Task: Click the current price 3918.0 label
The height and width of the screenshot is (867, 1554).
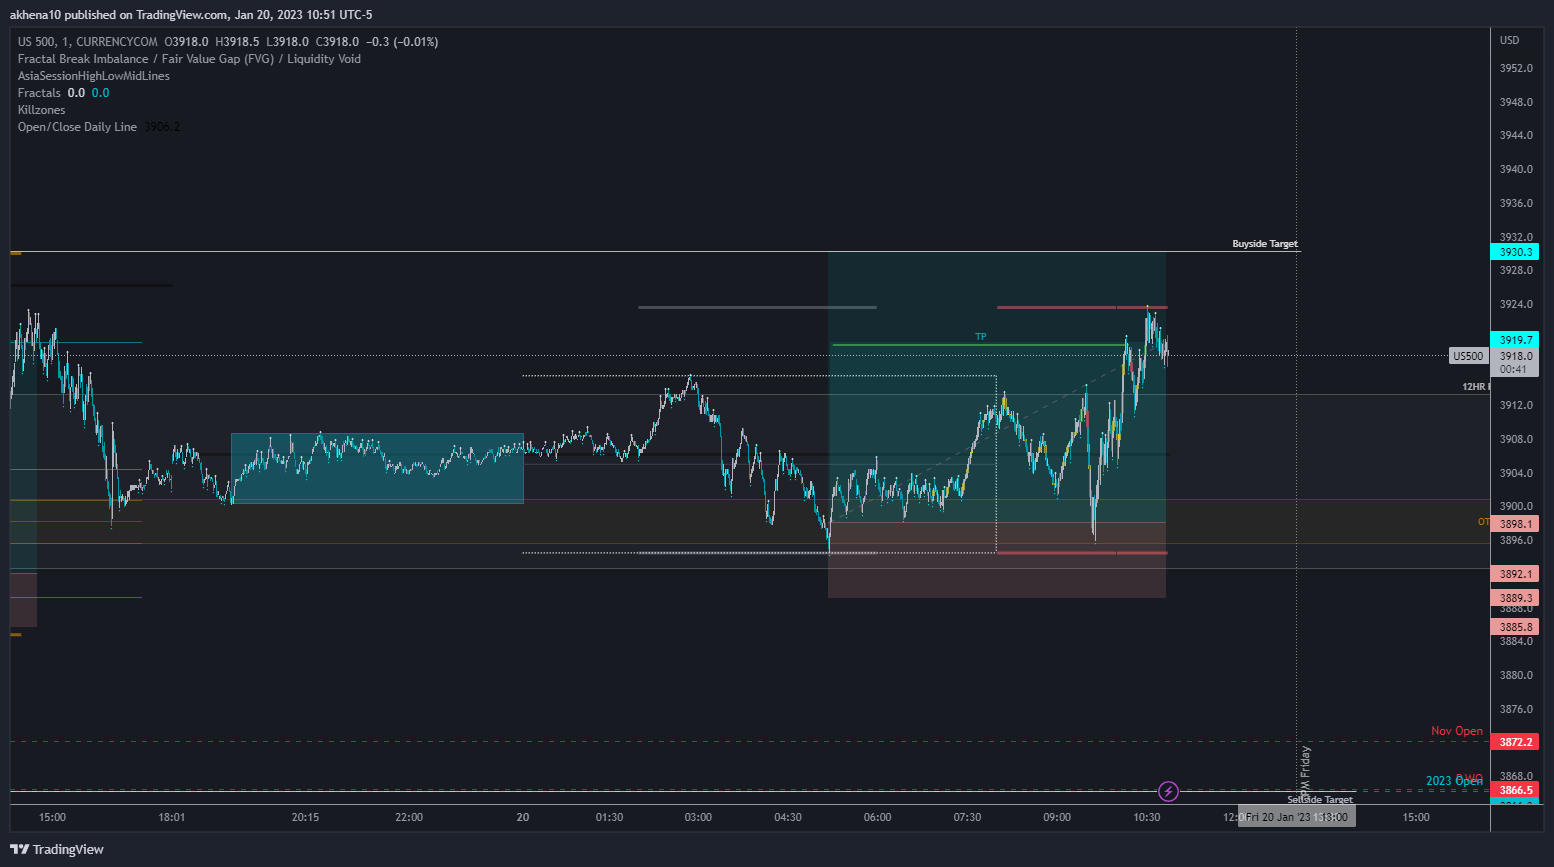Action: pos(1515,356)
